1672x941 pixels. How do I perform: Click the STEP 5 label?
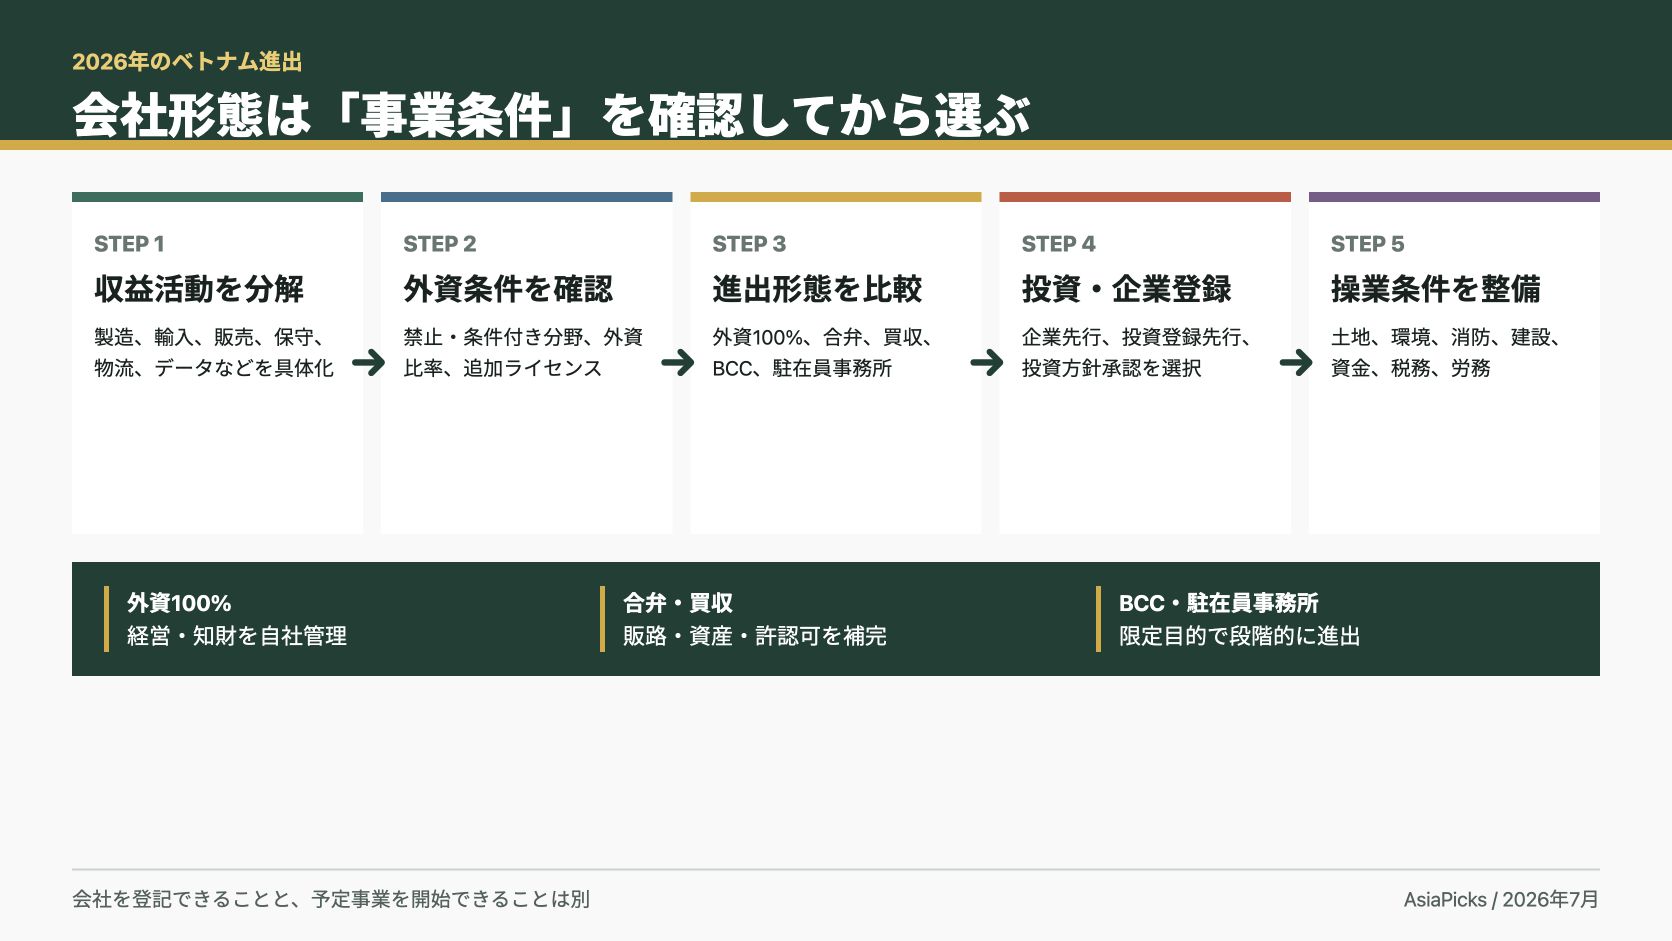1368,244
